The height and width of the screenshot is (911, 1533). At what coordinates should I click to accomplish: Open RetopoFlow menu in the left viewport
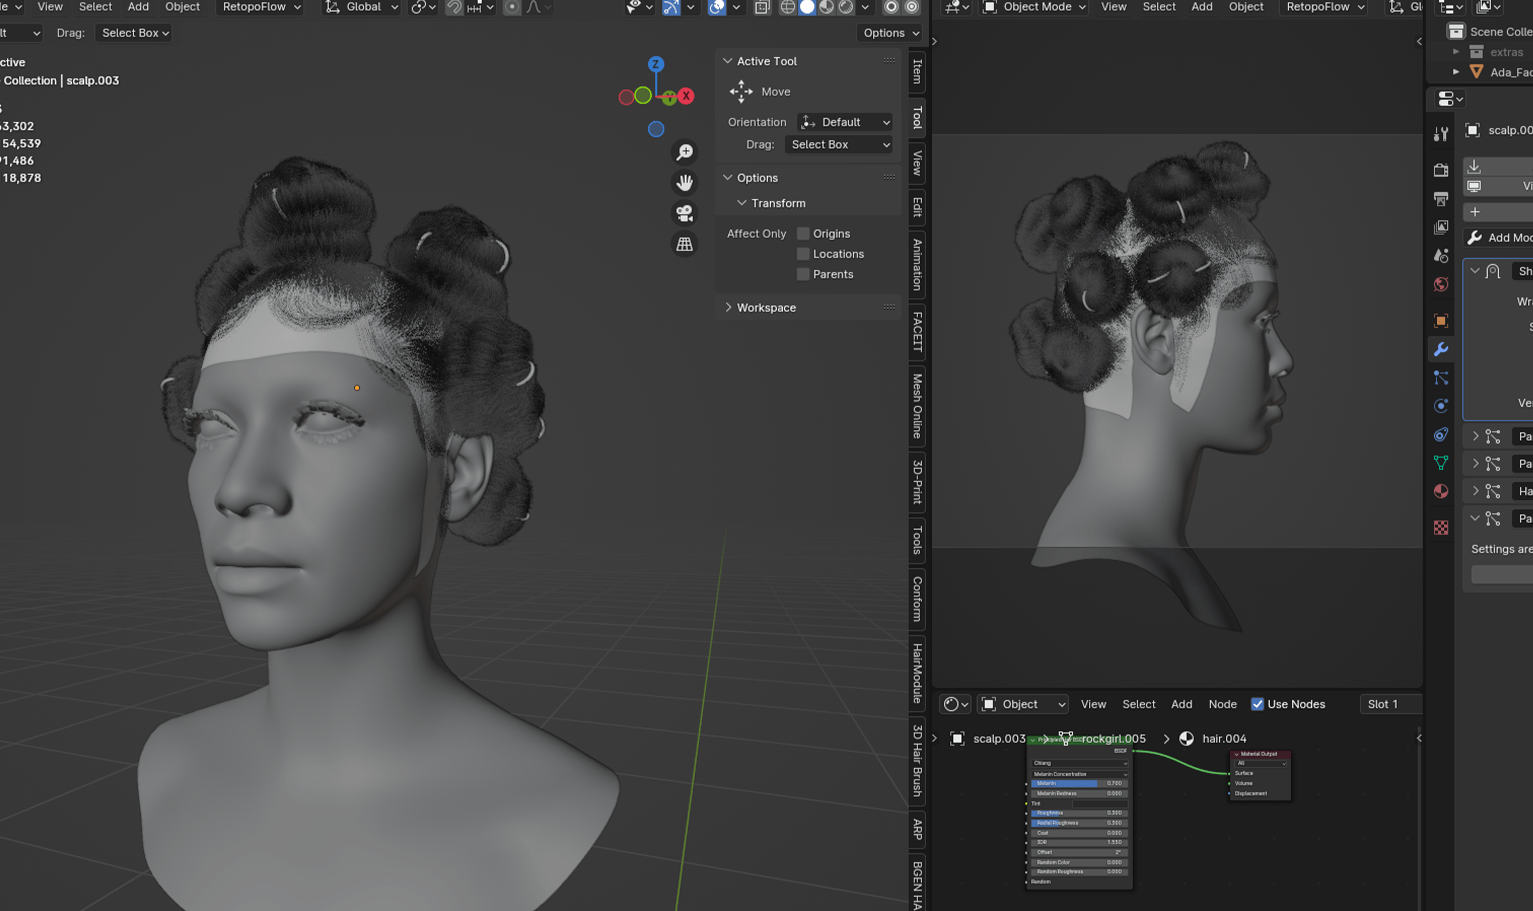(262, 7)
